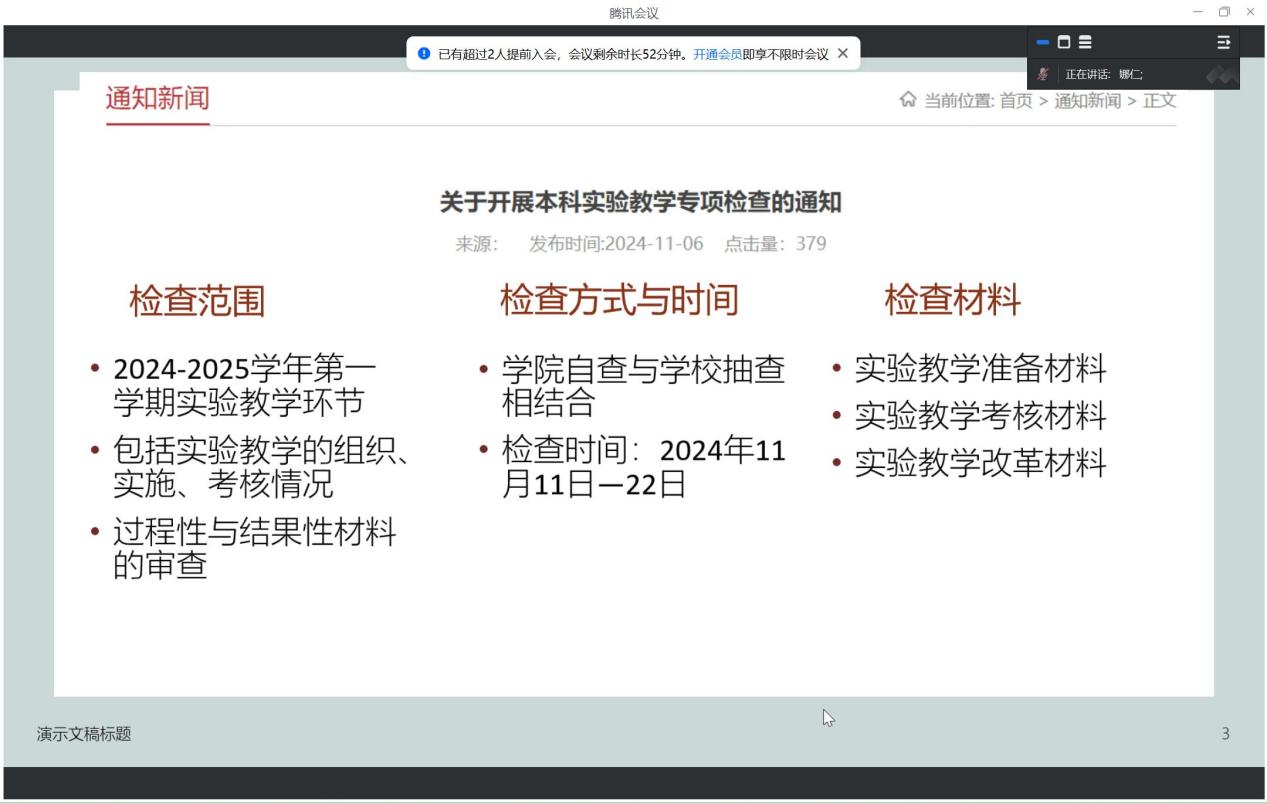
Task: Click 通知新闻 heading tab on the slide
Action: tap(157, 99)
